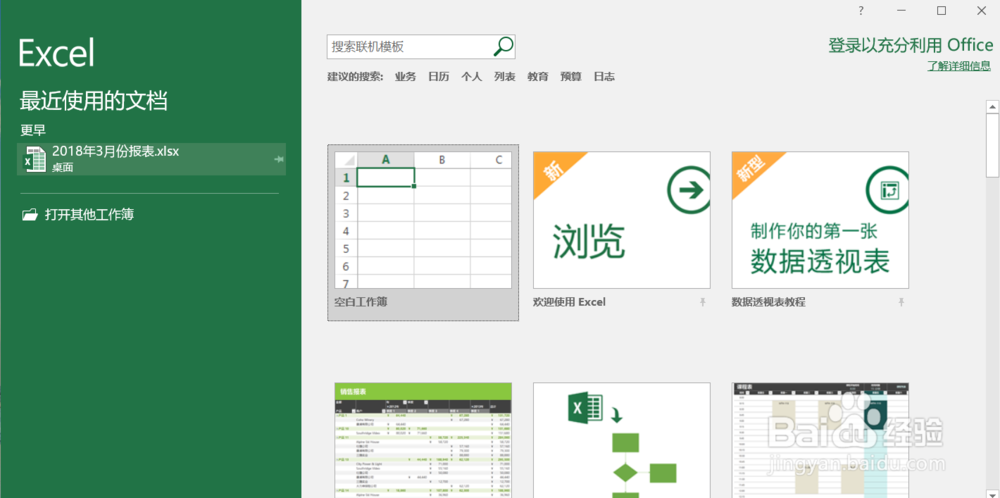Select the 空白工作簿 blank workbook template

coord(423,232)
